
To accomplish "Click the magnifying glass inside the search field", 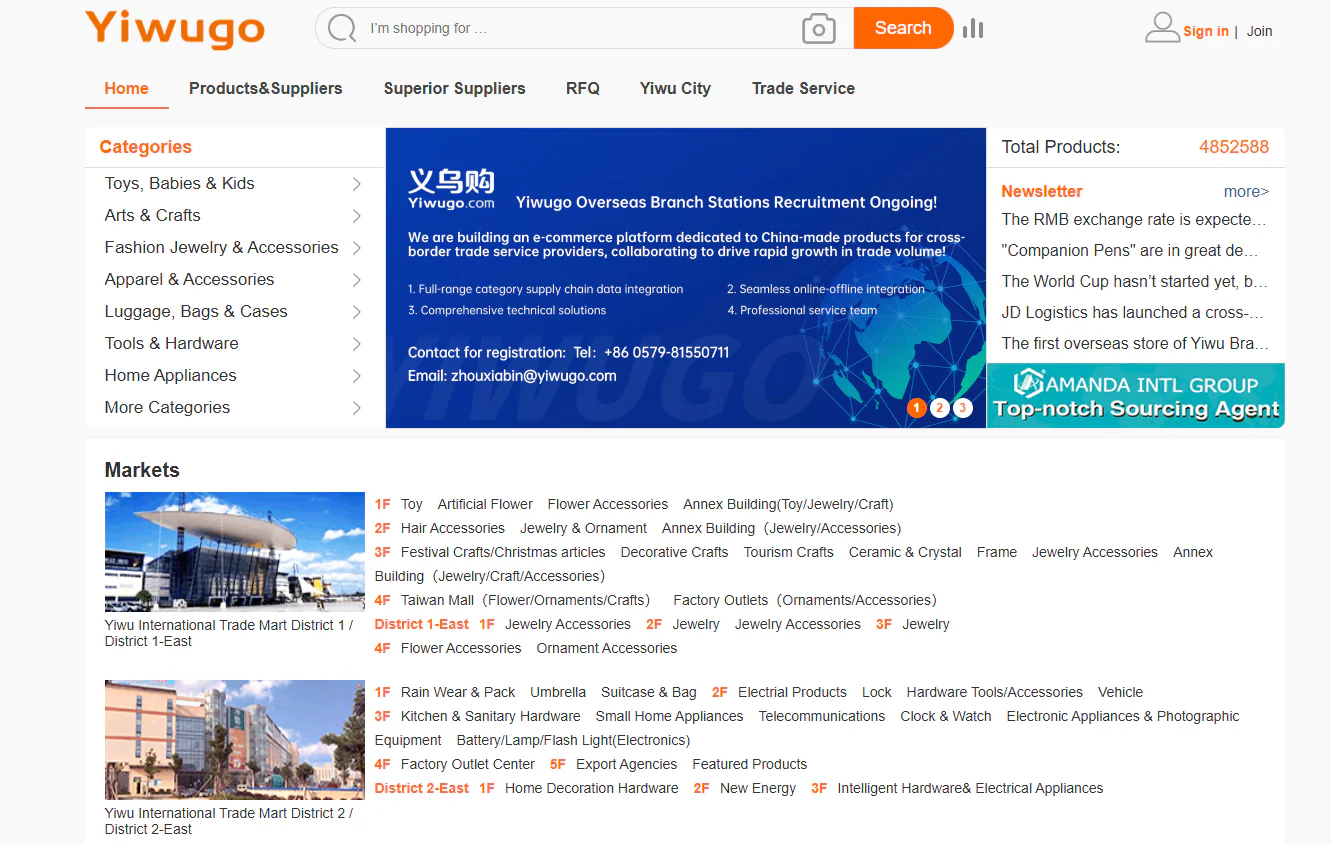I will pos(341,27).
